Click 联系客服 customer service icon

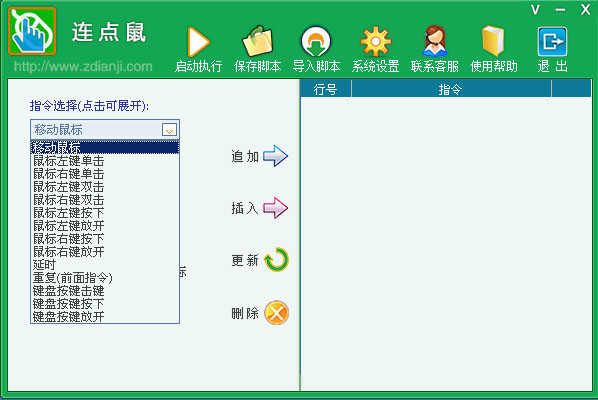click(x=435, y=41)
